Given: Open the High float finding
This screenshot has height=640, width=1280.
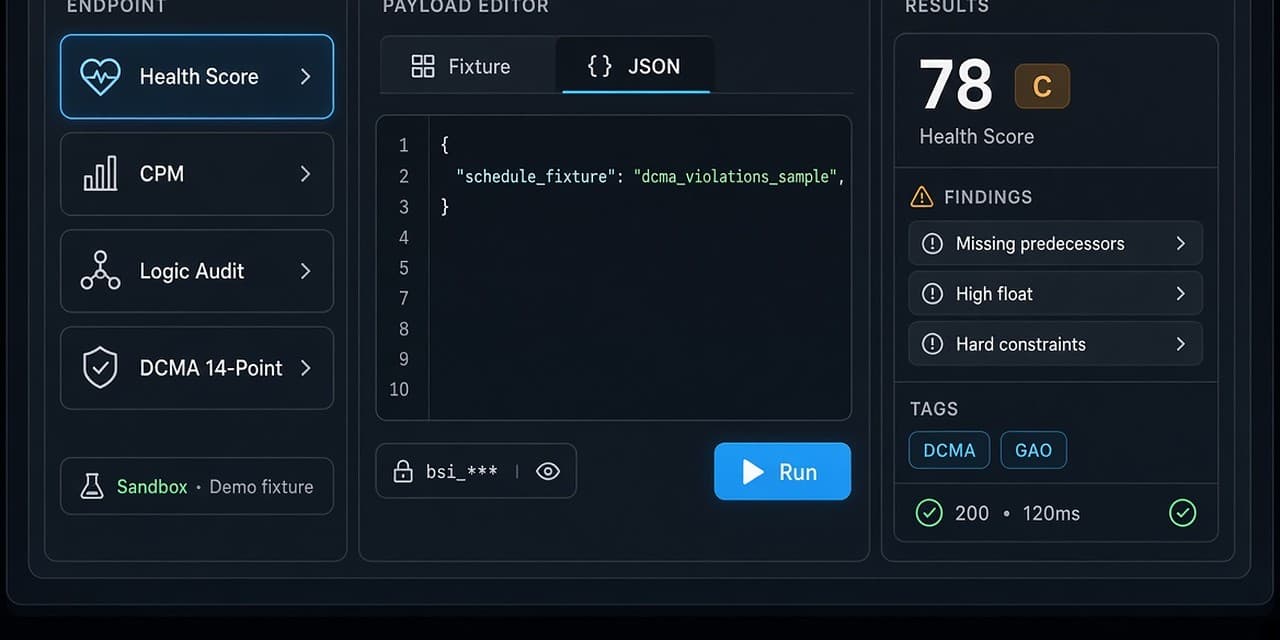Looking at the screenshot, I should point(1055,294).
